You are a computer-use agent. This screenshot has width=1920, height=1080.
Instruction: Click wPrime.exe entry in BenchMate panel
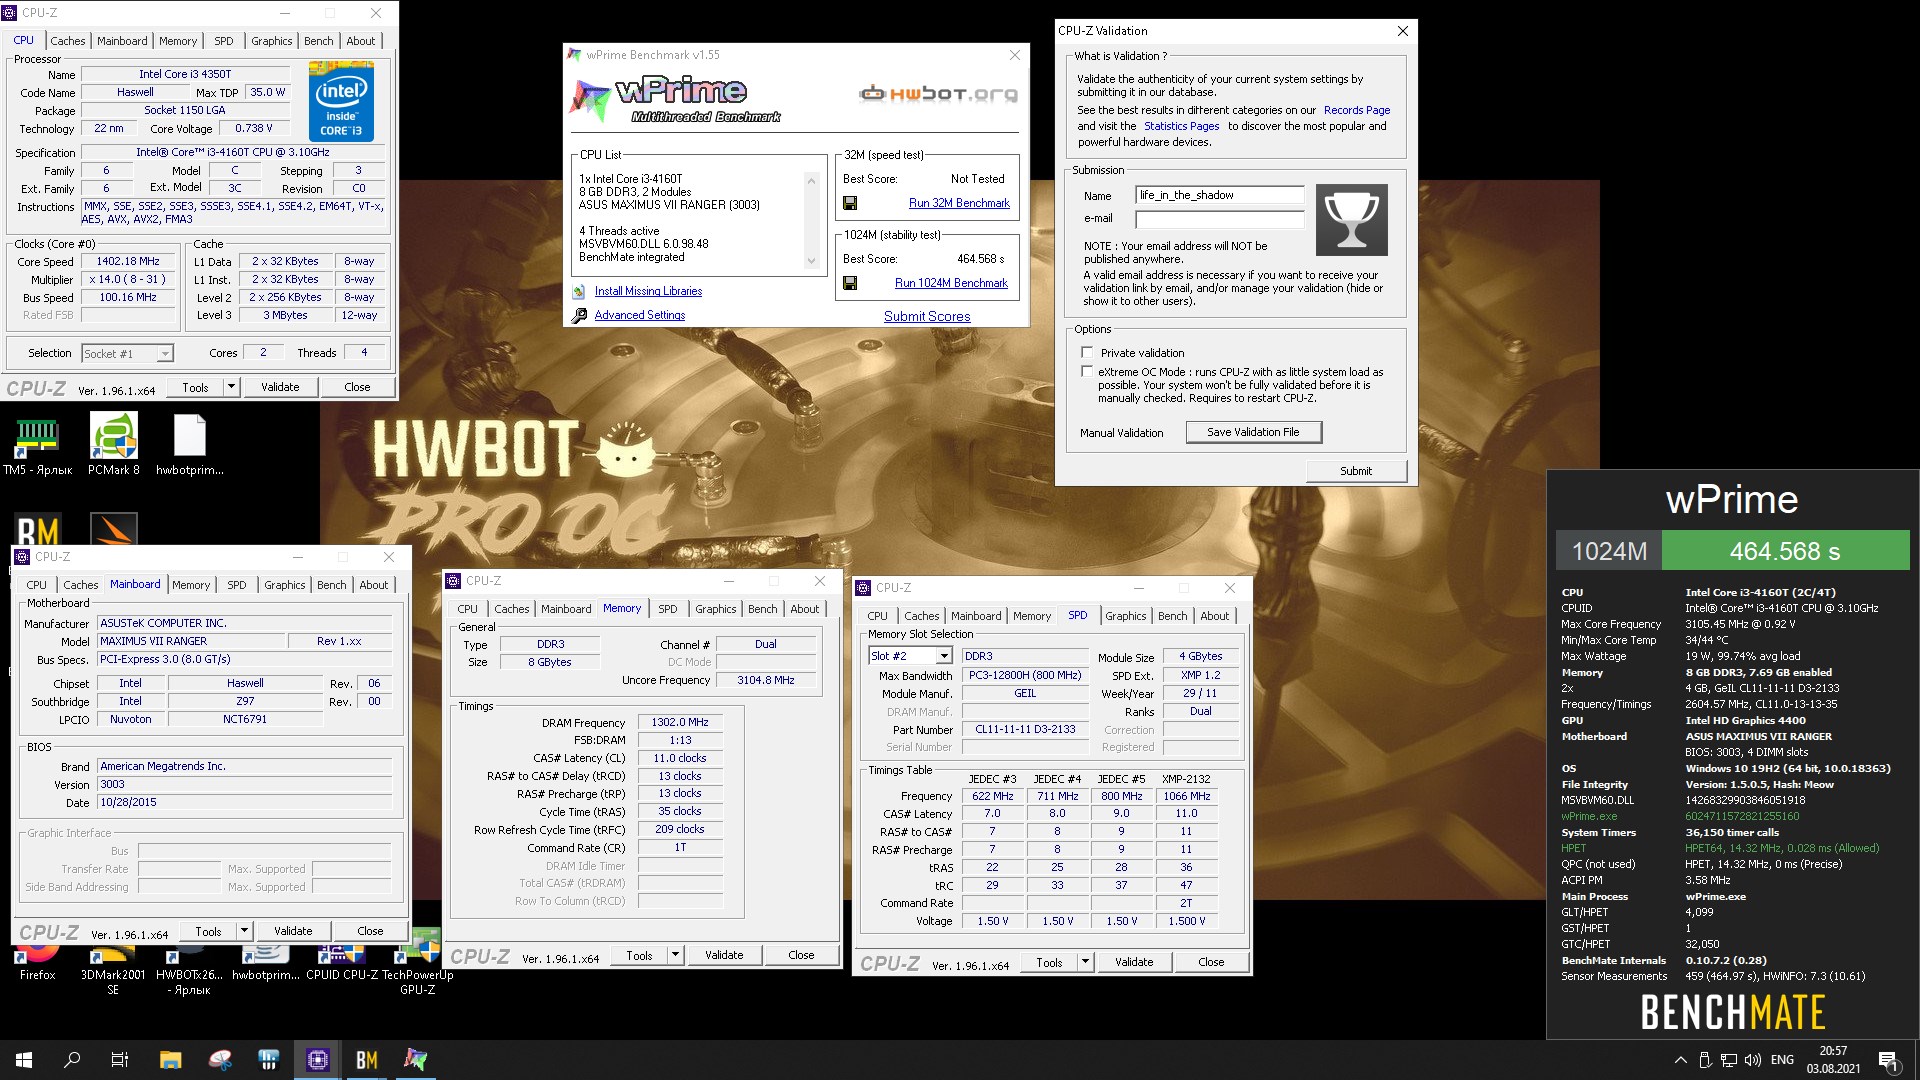click(1589, 816)
